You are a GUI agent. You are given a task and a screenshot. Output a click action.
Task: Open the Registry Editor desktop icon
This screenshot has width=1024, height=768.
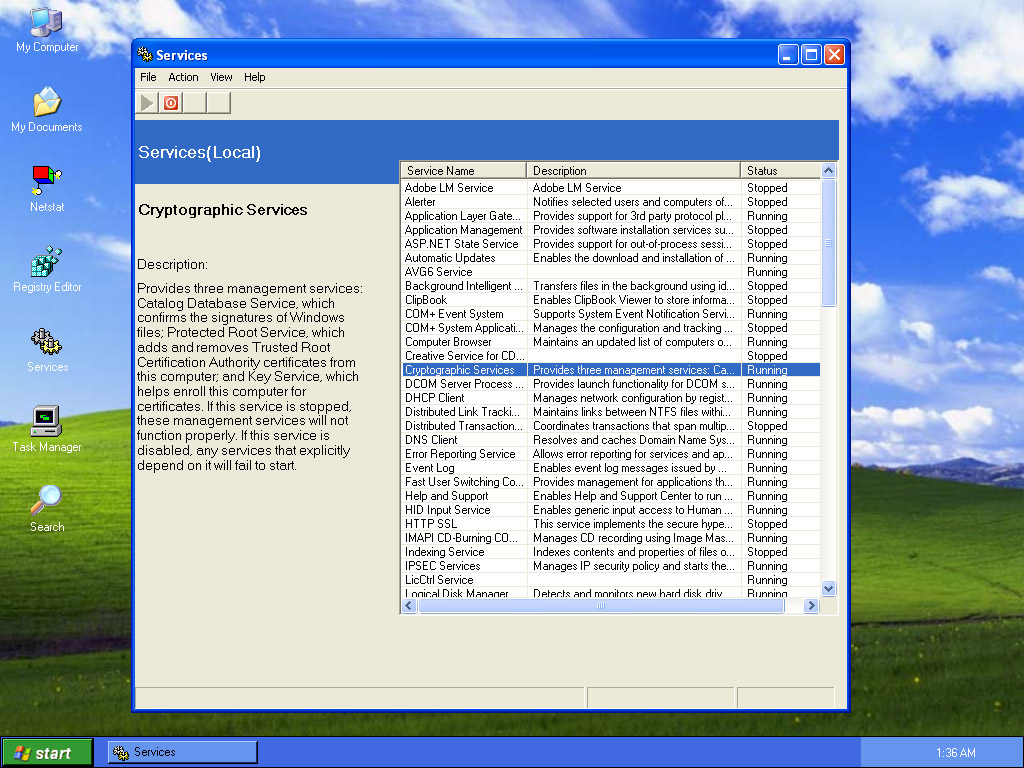(47, 270)
